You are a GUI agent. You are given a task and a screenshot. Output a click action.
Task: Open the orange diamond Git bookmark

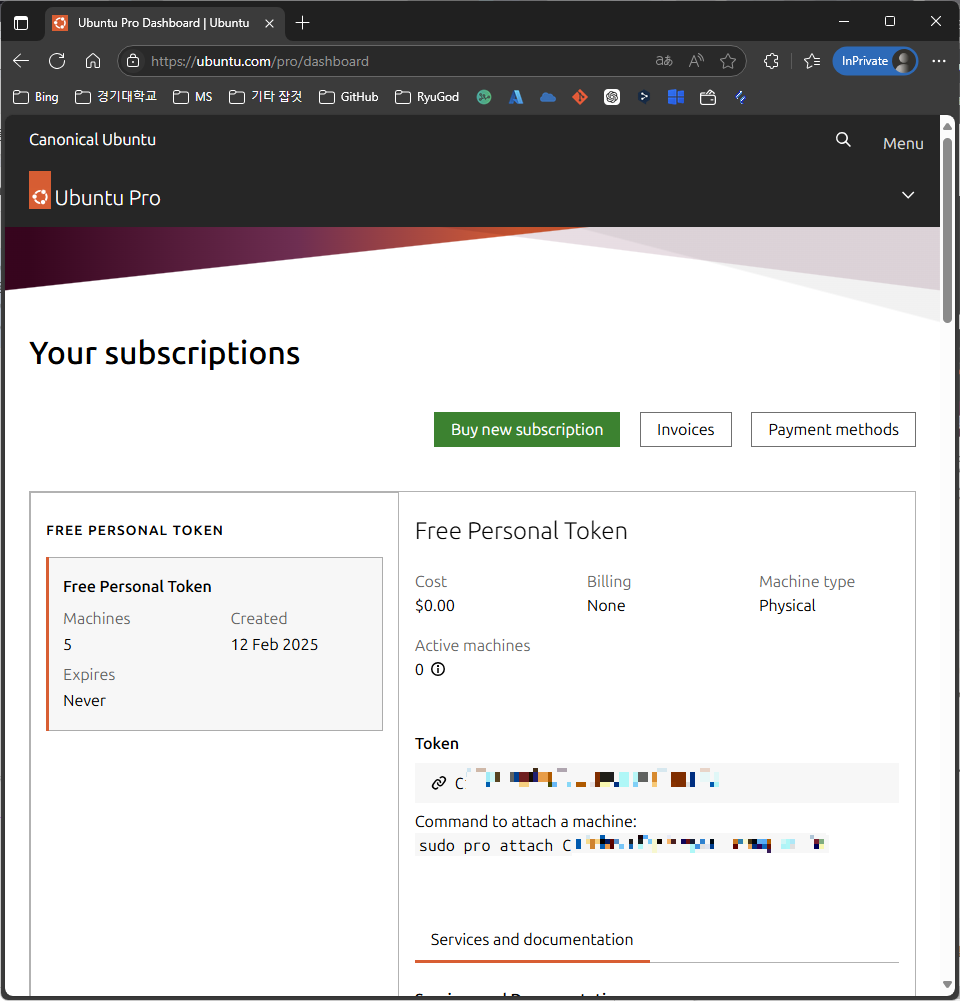click(580, 97)
